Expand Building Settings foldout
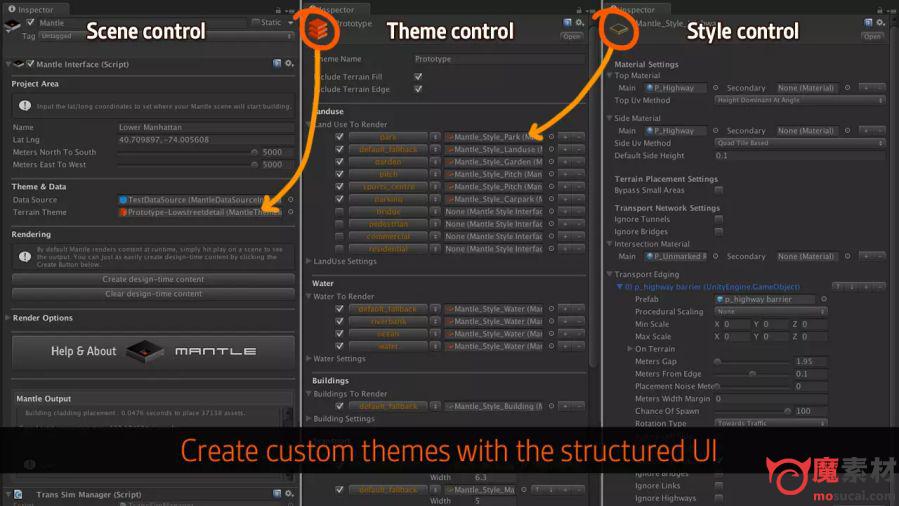The image size is (899, 506). tap(308, 418)
